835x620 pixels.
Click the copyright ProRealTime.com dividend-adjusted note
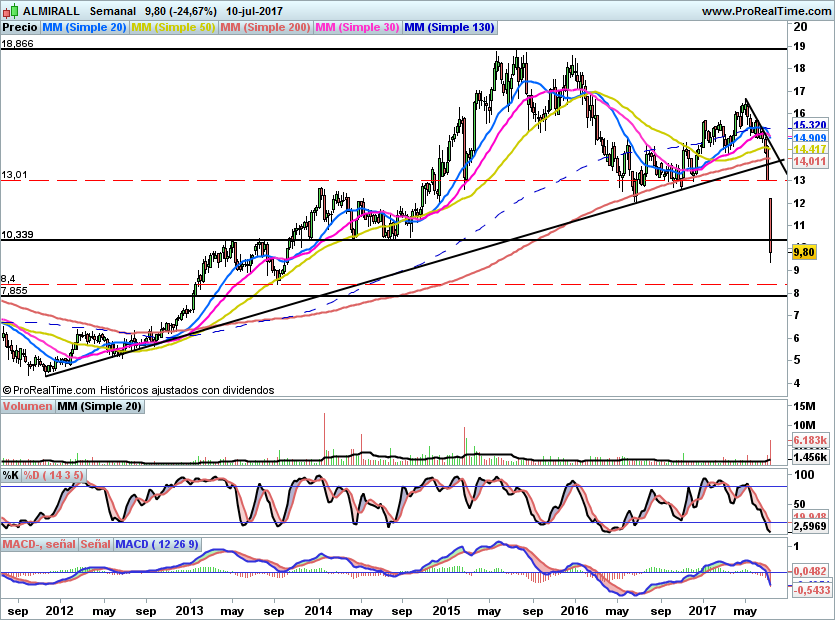138,390
